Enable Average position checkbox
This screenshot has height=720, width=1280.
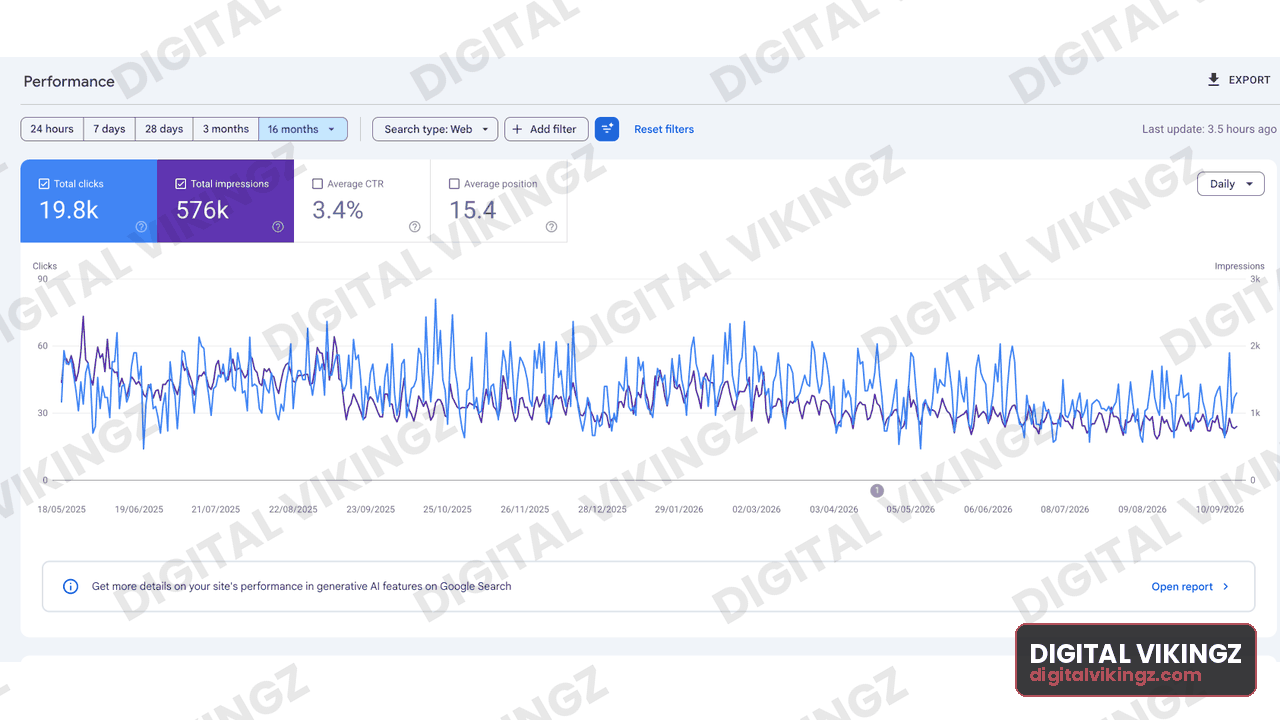point(454,184)
